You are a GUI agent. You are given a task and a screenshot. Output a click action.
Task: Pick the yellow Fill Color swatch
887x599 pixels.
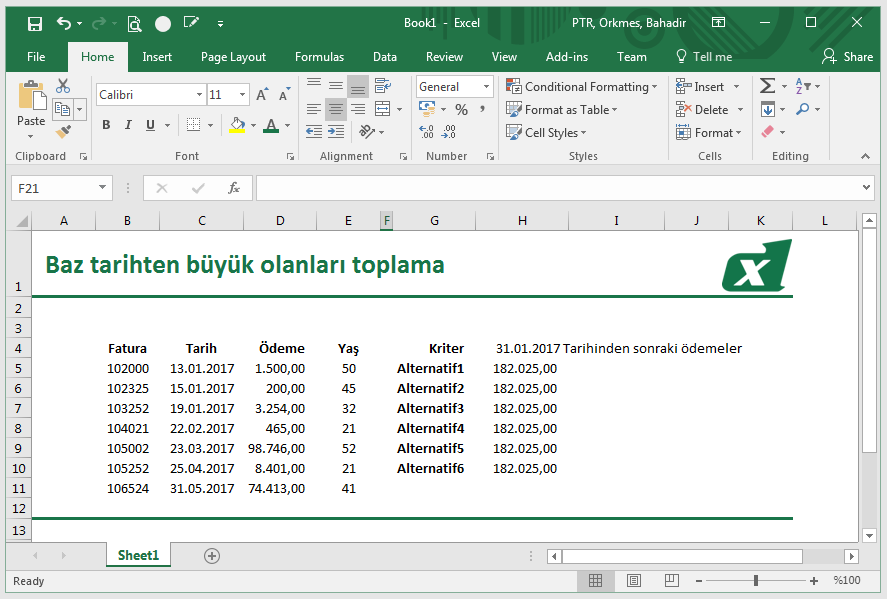pos(238,125)
